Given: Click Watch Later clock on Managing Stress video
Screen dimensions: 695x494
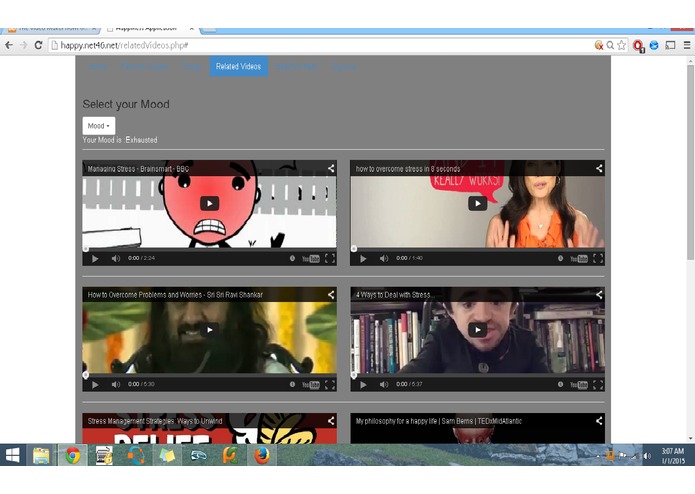Looking at the screenshot, I should [x=292, y=258].
